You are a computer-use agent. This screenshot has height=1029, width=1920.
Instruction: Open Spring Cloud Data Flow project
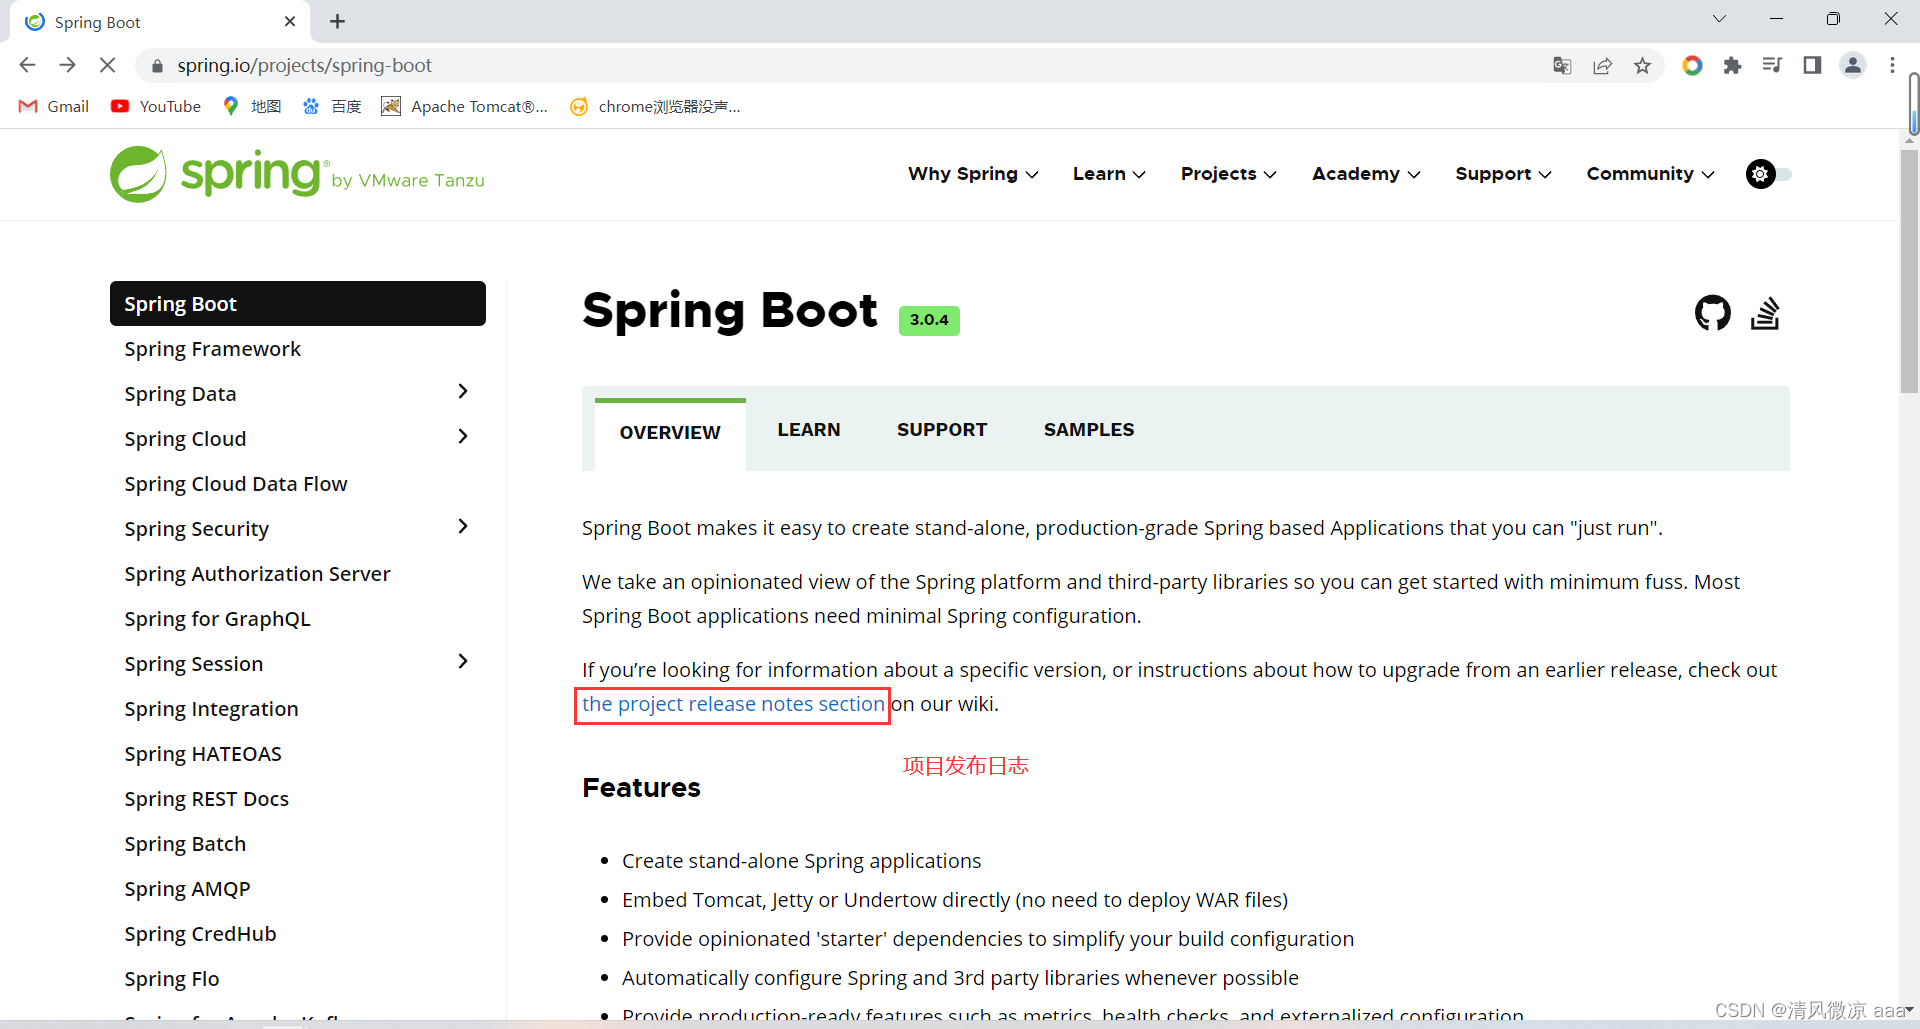(236, 484)
